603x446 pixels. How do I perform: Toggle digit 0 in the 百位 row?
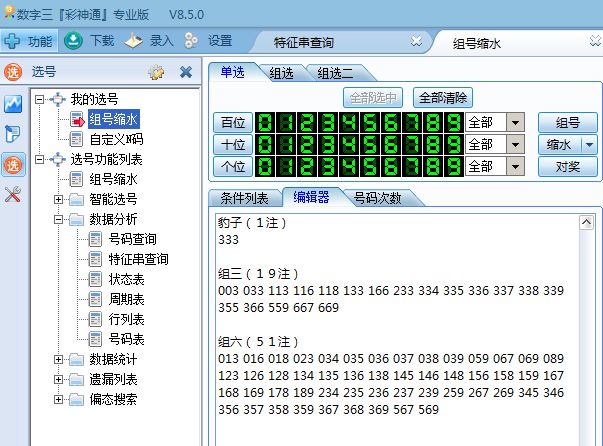pyautogui.click(x=265, y=123)
